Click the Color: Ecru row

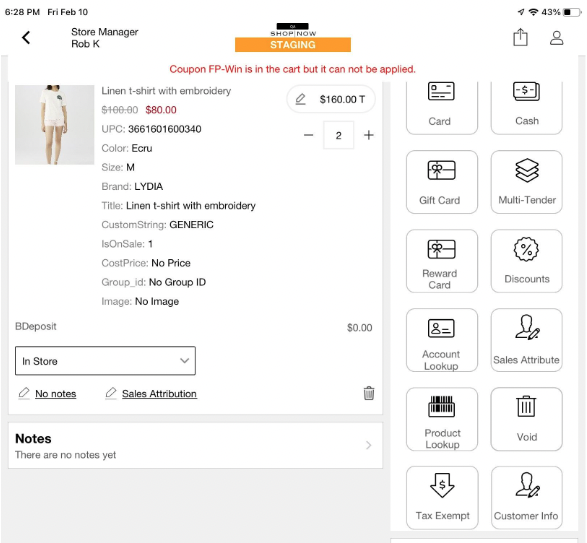(x=127, y=148)
